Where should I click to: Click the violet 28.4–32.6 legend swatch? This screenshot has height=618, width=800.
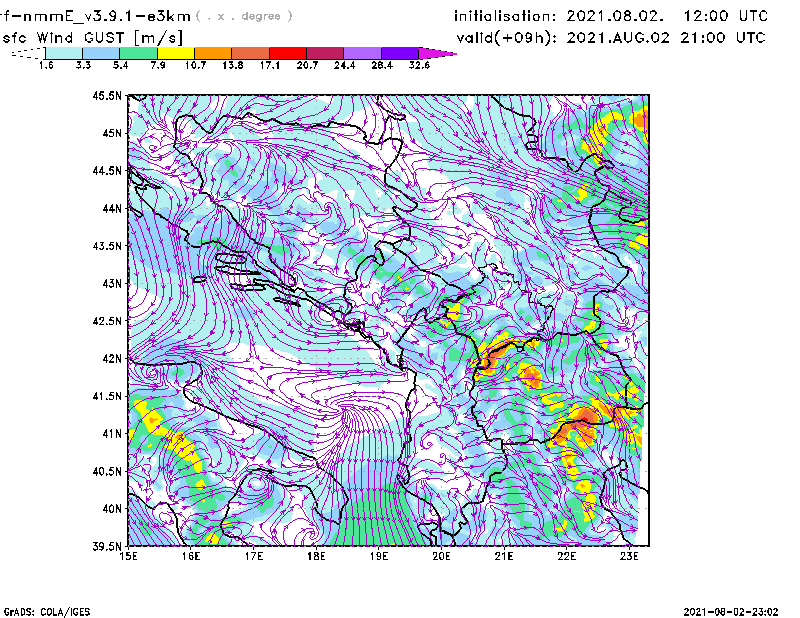pos(400,53)
